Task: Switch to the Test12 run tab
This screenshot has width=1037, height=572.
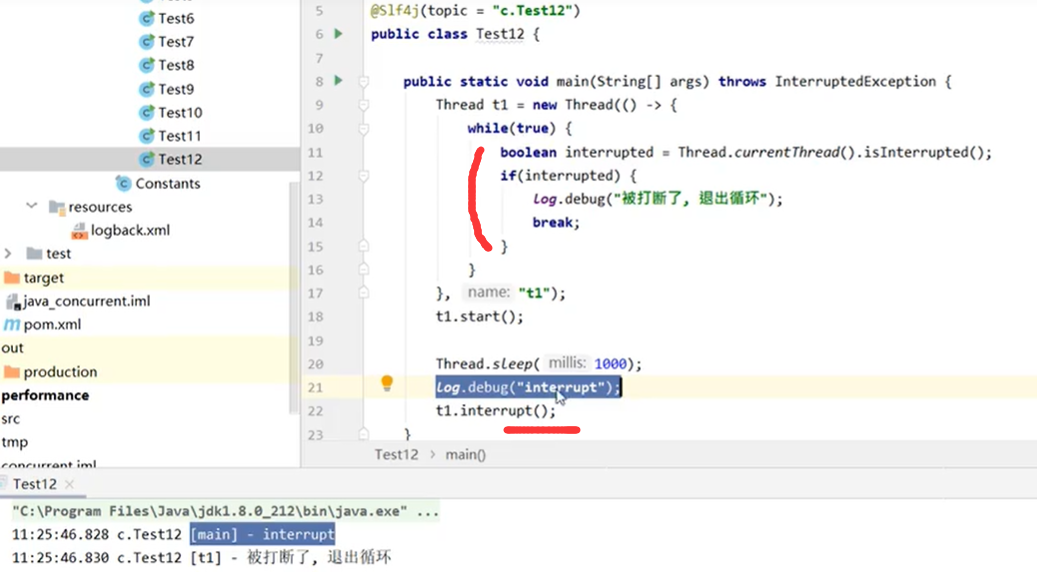Action: 35,484
